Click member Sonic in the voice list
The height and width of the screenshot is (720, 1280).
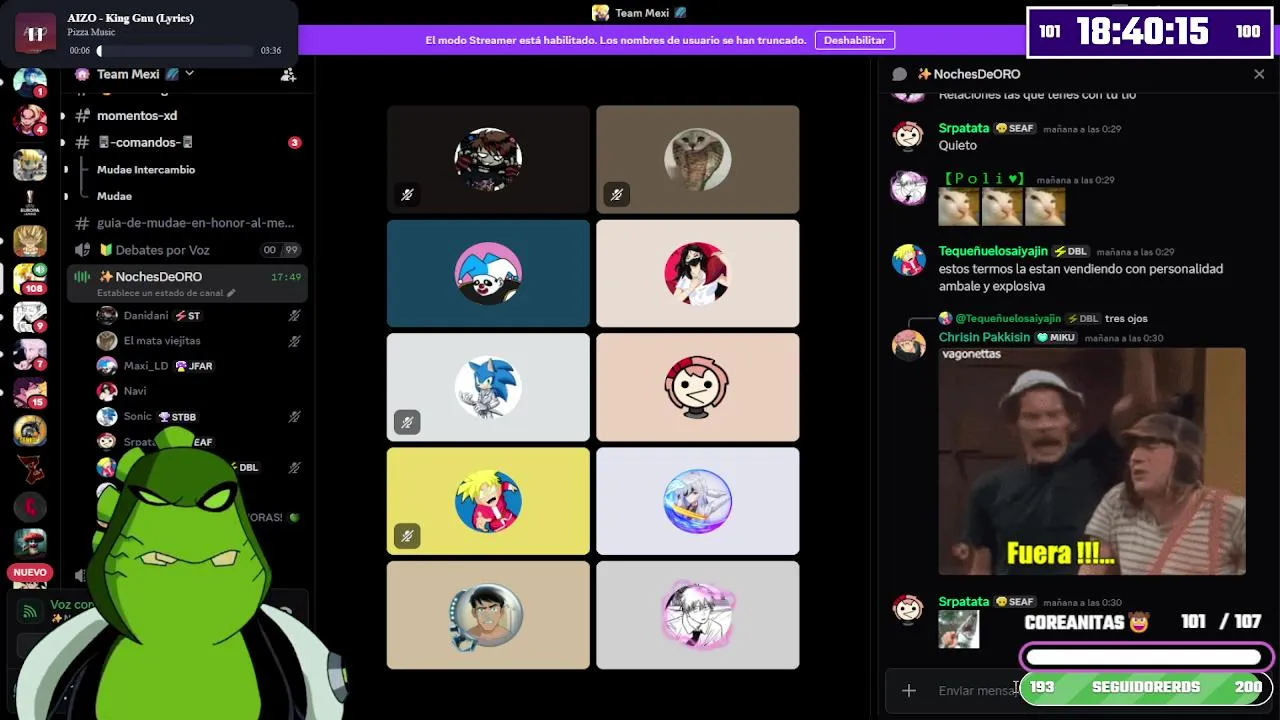(138, 416)
